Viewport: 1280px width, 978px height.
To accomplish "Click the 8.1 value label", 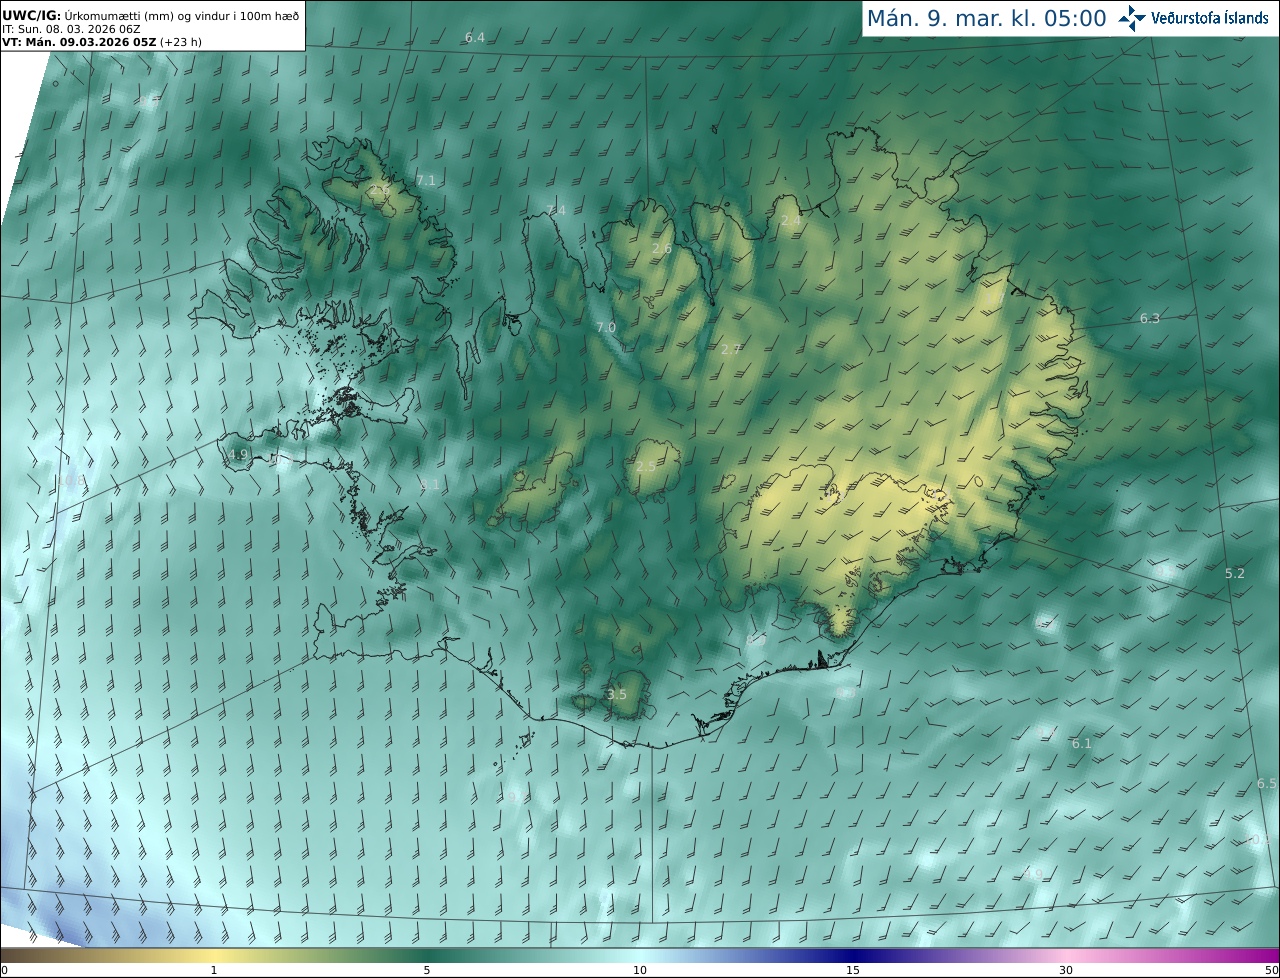I will (430, 484).
